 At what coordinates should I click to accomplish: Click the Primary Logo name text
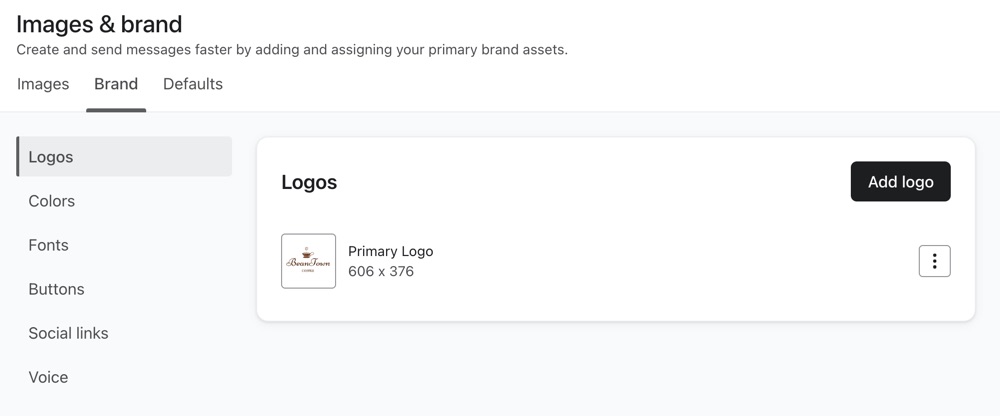pyautogui.click(x=390, y=251)
